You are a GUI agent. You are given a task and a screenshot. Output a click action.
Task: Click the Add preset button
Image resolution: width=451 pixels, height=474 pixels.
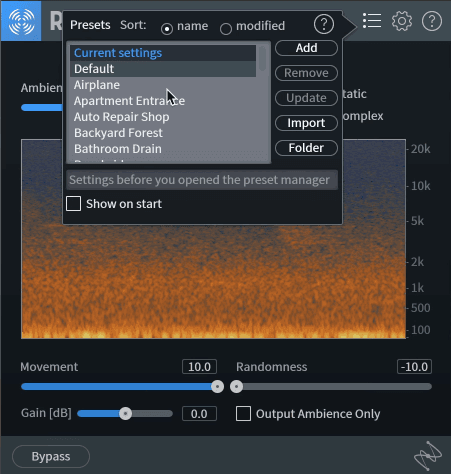click(306, 48)
